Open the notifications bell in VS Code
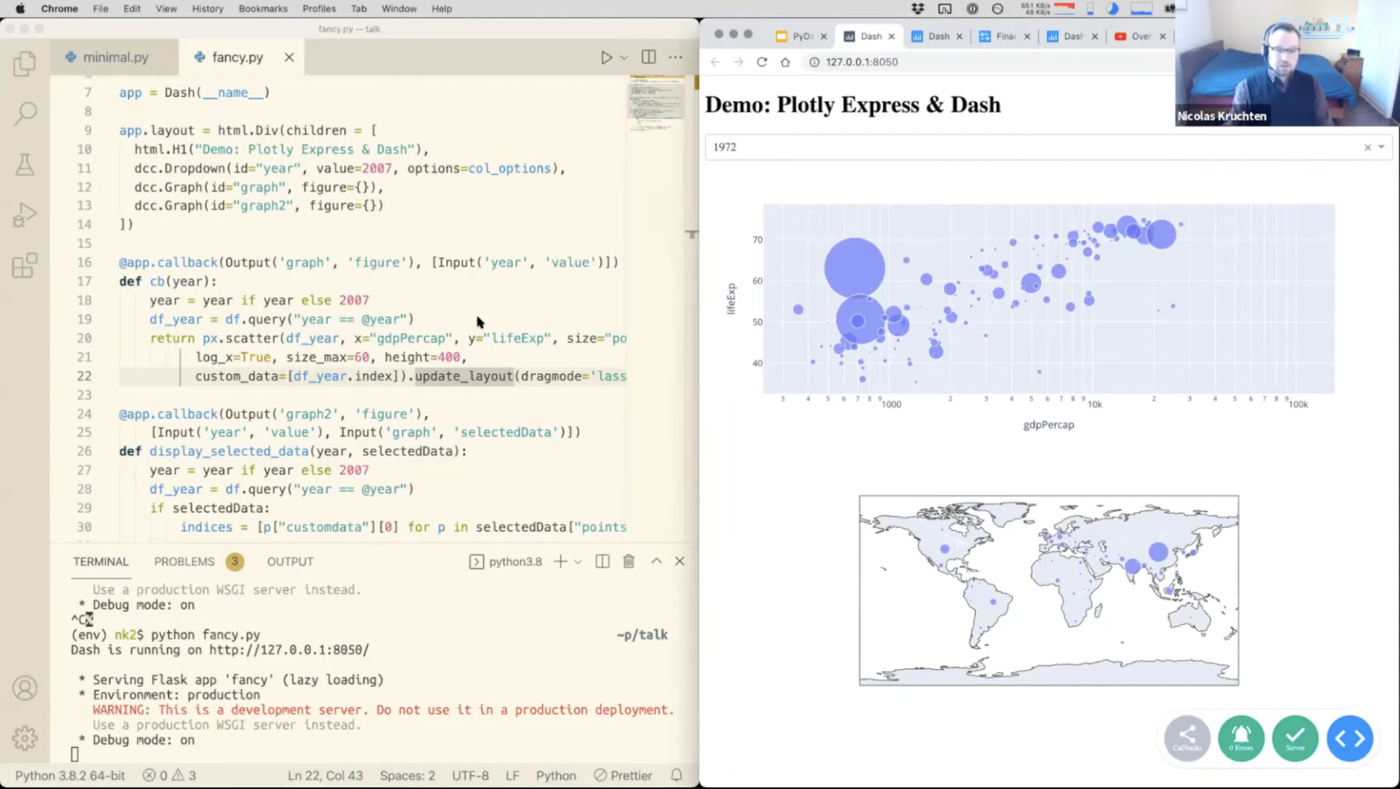This screenshot has height=789, width=1400. click(677, 775)
